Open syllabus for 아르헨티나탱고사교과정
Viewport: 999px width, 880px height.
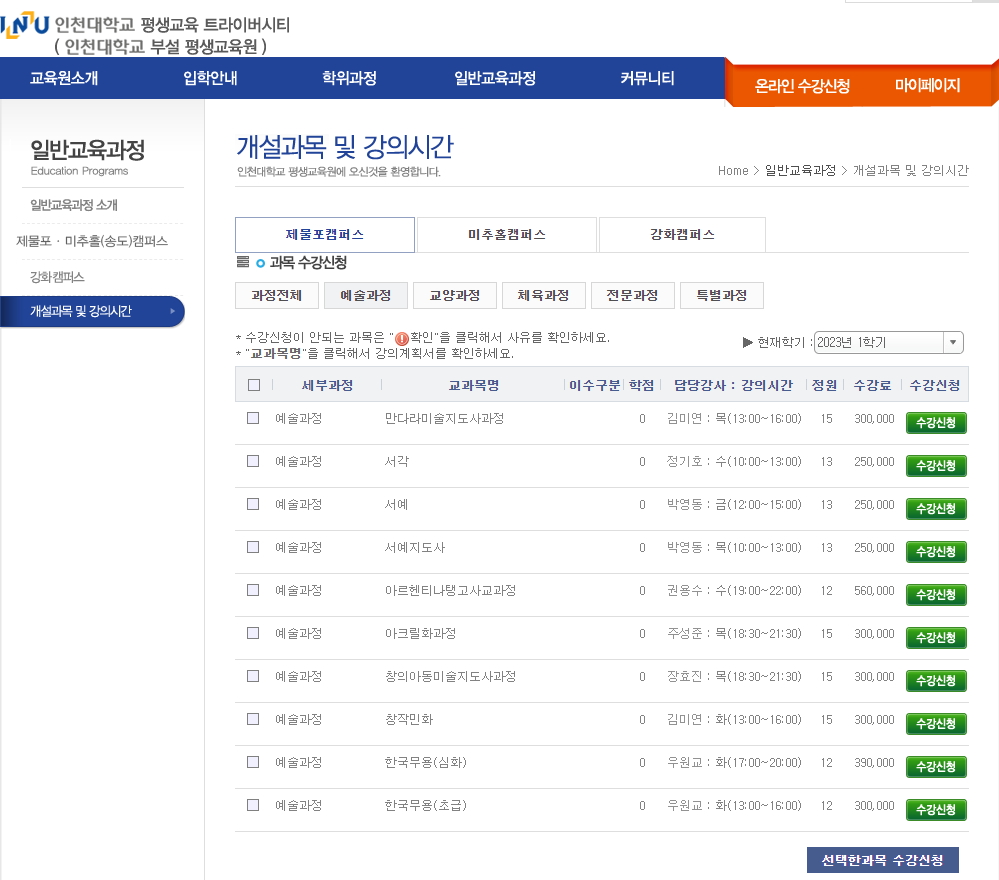point(450,591)
